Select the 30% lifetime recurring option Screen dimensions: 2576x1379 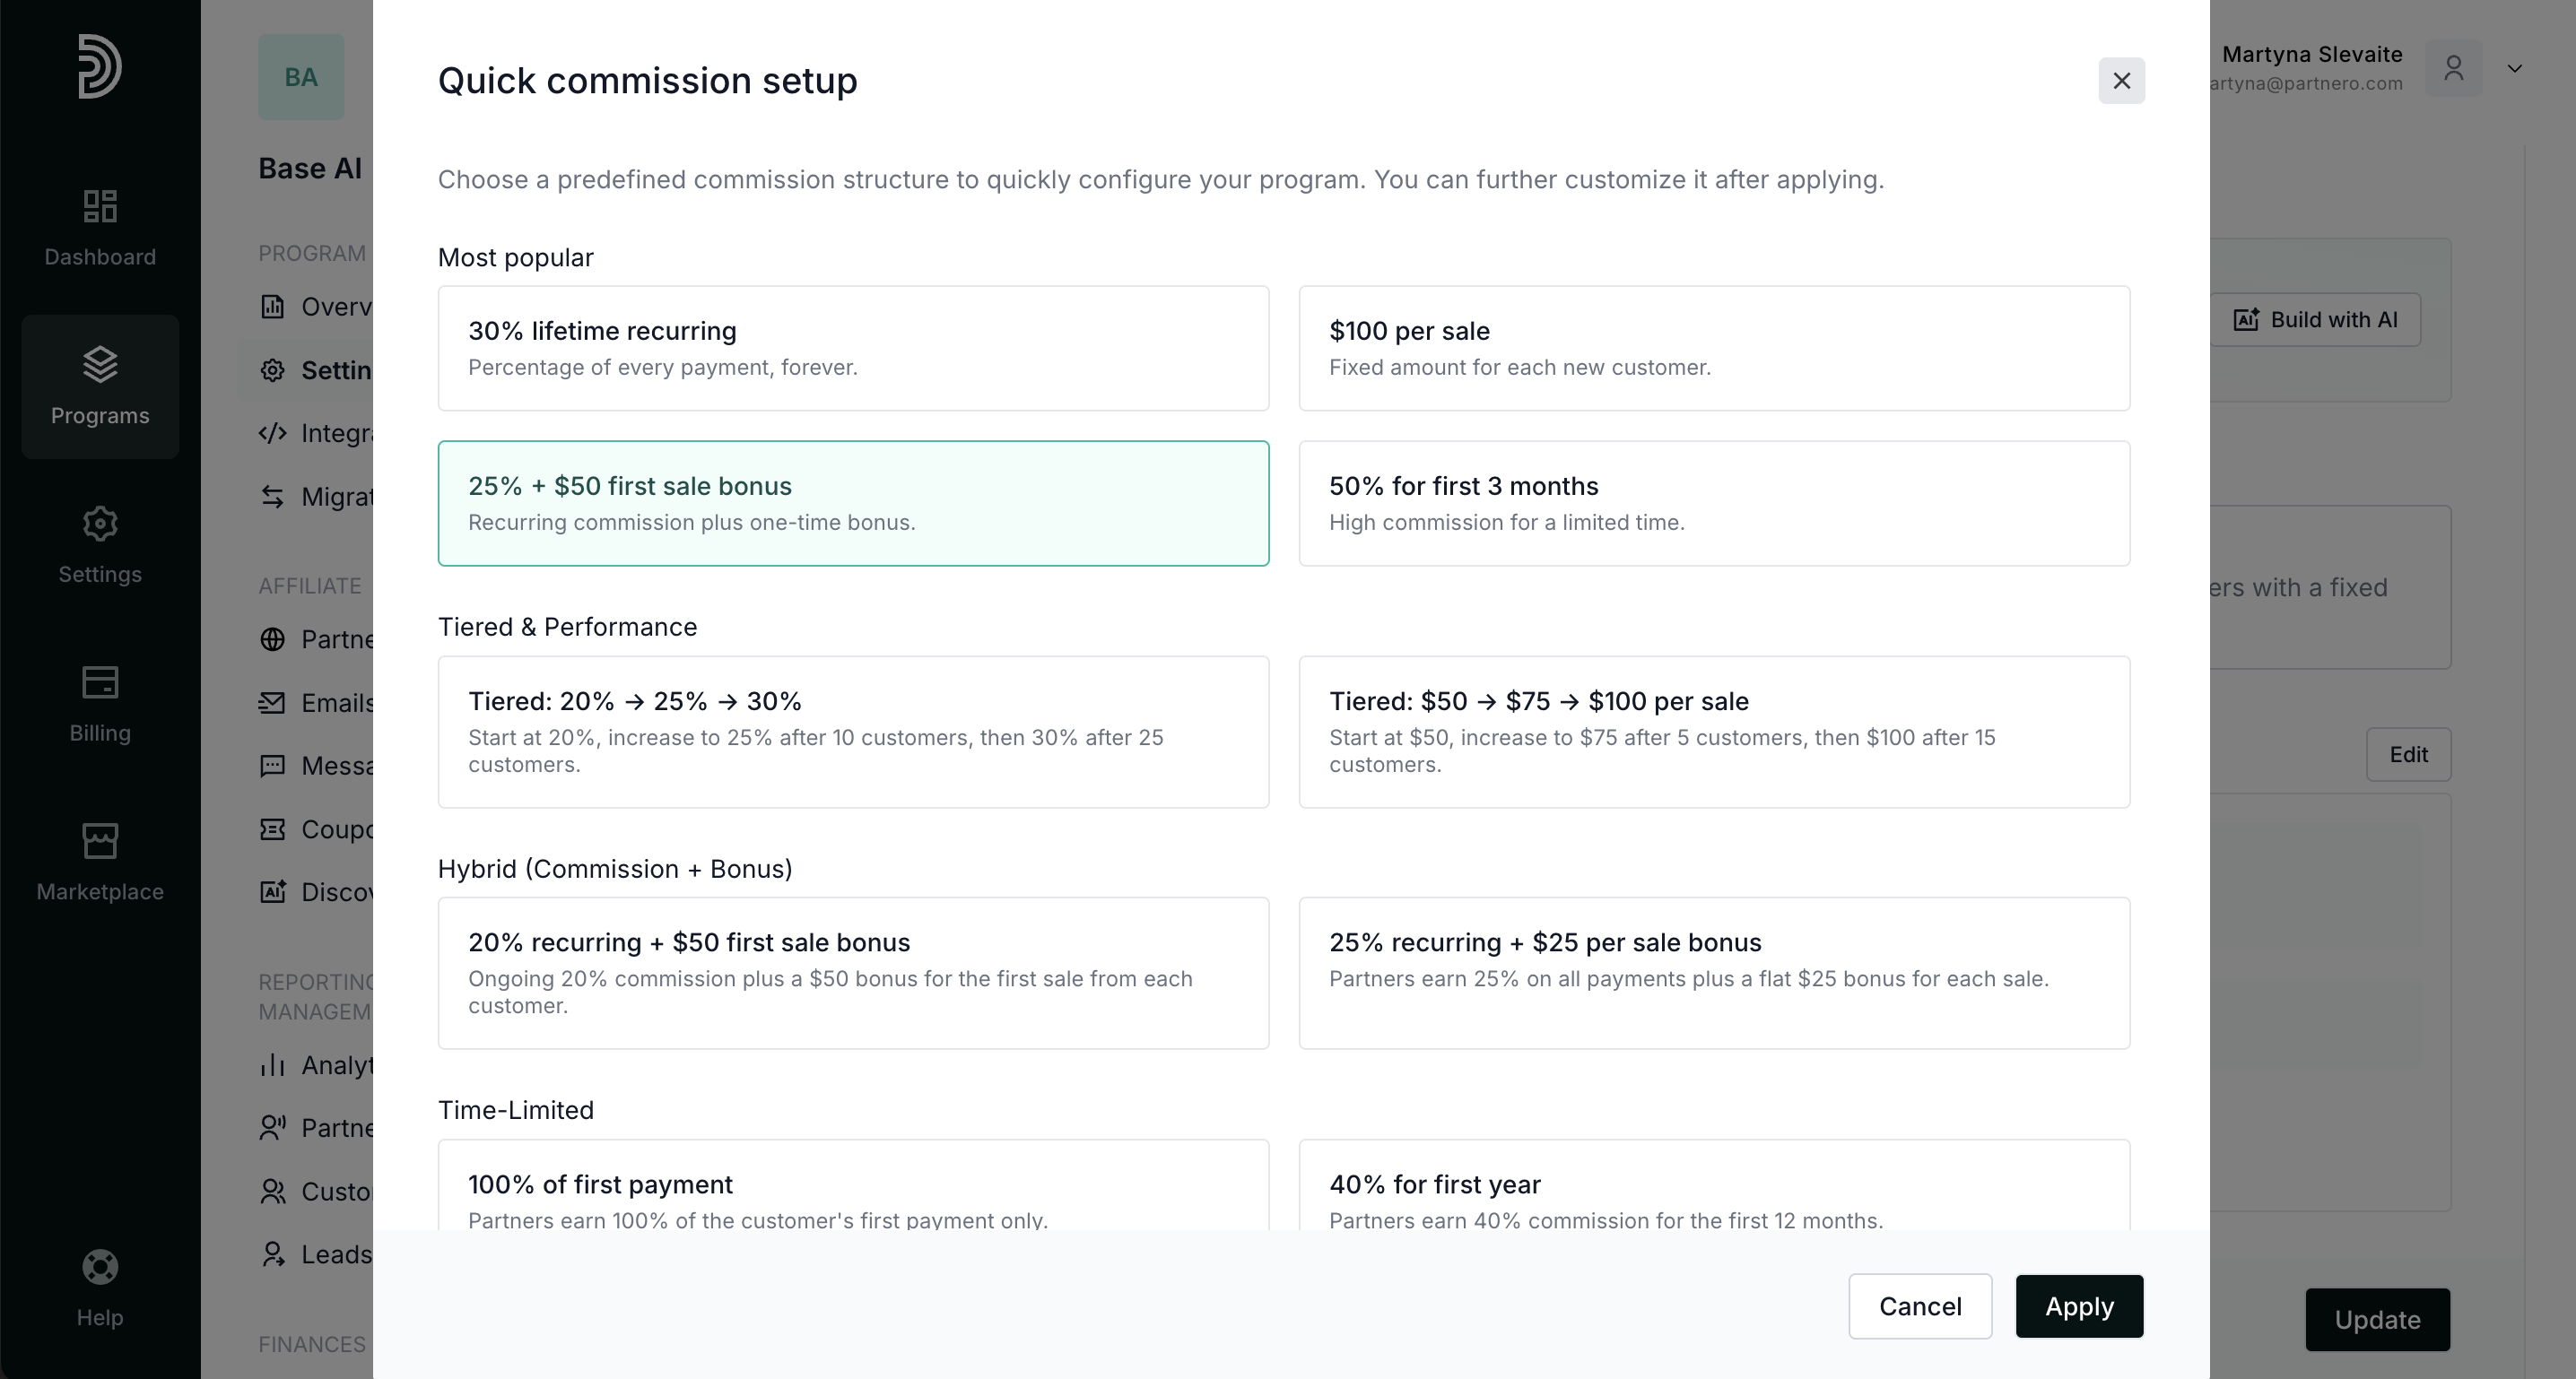[x=853, y=348]
